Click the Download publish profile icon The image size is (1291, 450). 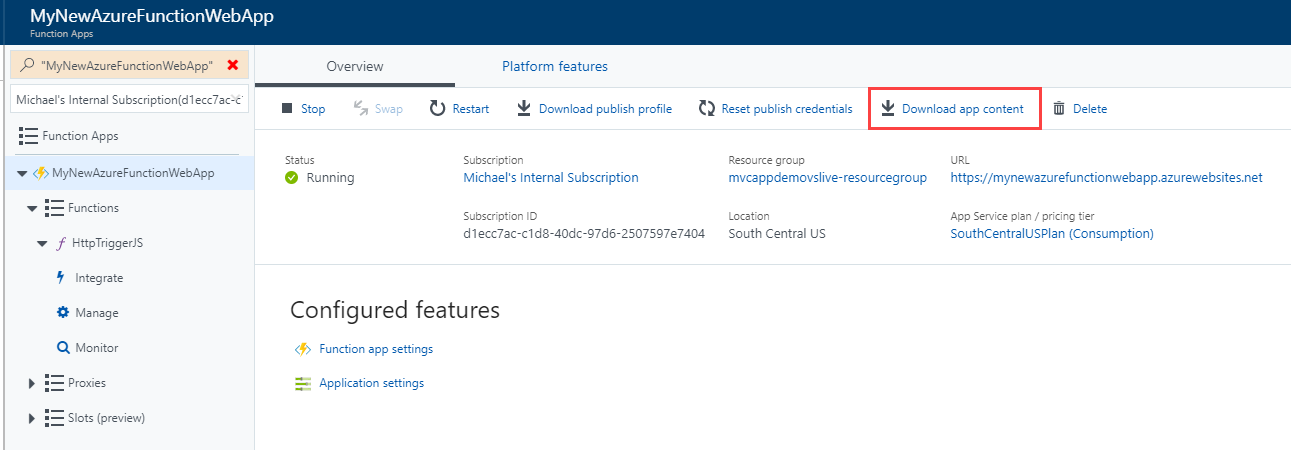tap(524, 108)
